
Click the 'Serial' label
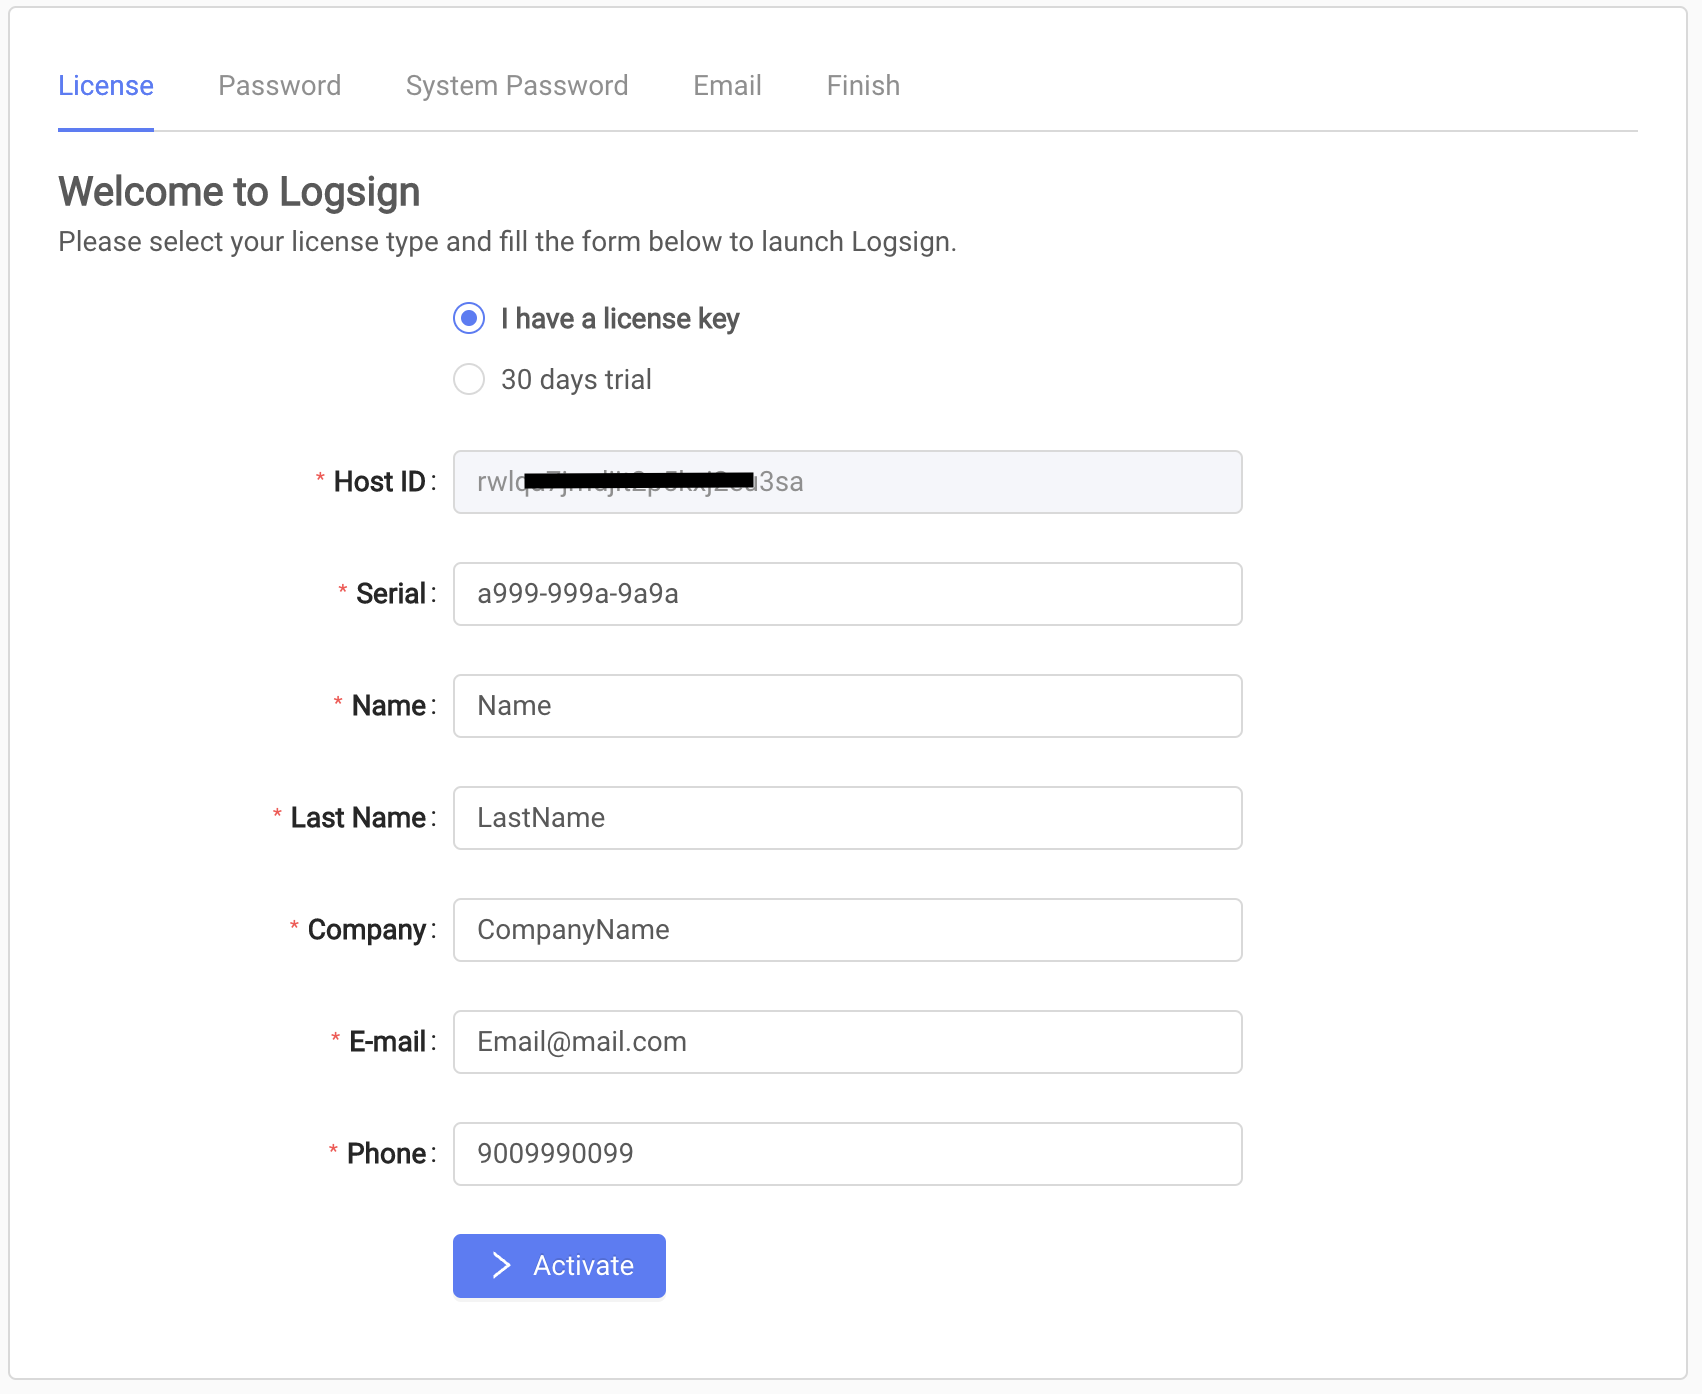391,594
